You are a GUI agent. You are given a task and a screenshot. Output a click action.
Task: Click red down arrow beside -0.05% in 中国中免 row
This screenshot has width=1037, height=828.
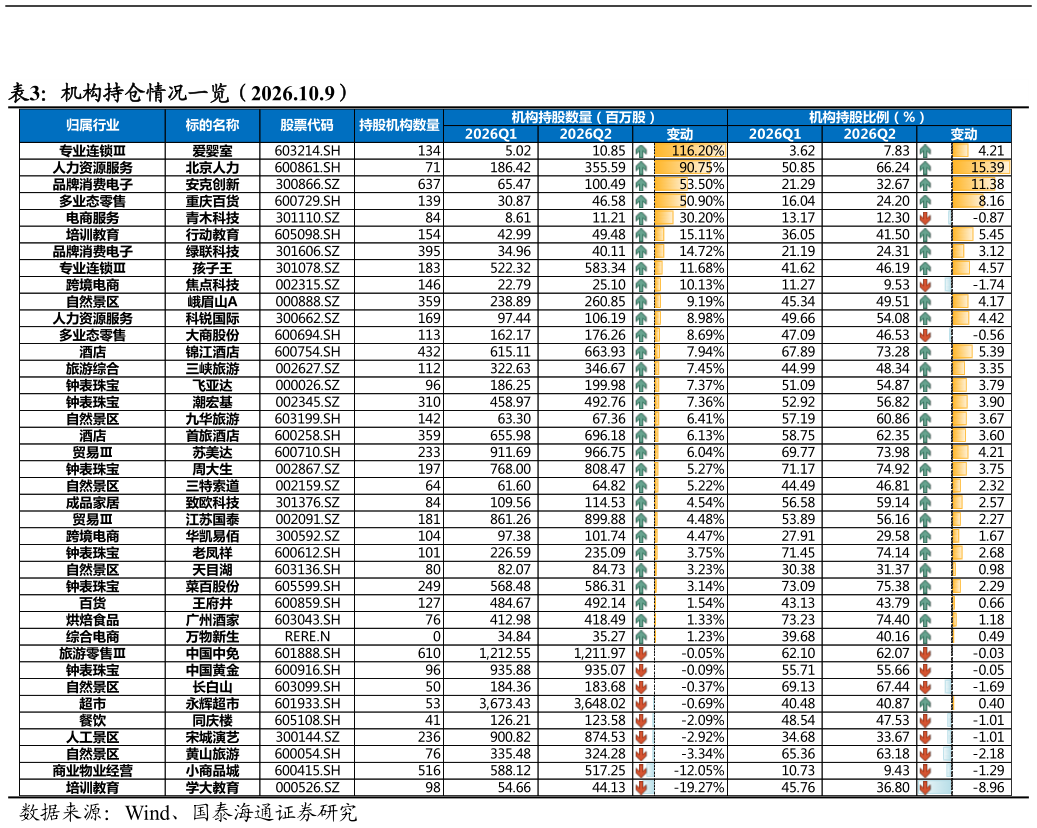[x=641, y=653]
